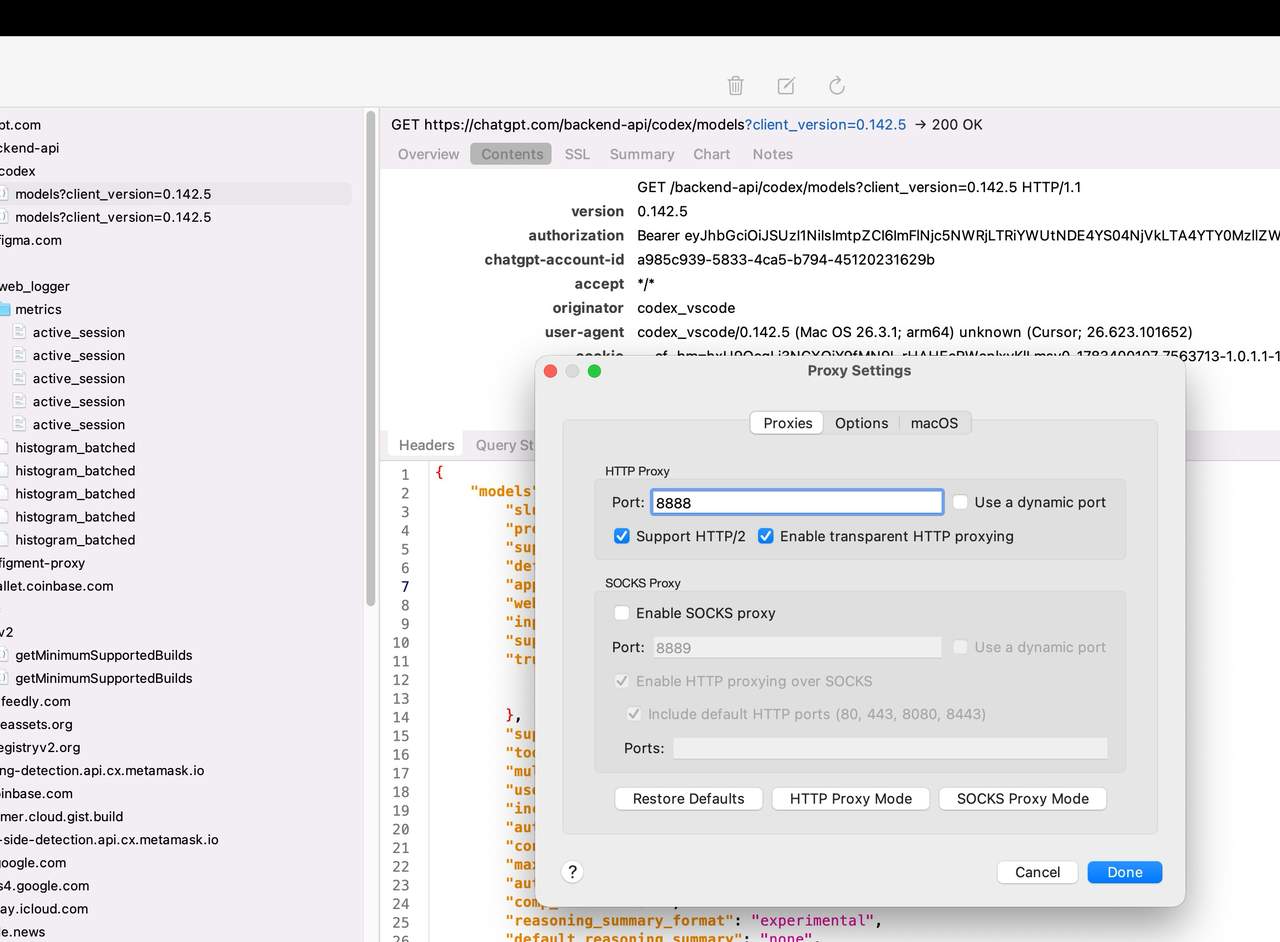1280x942 pixels.
Task: Click the SOCKS Port field showing 8889
Action: point(797,647)
